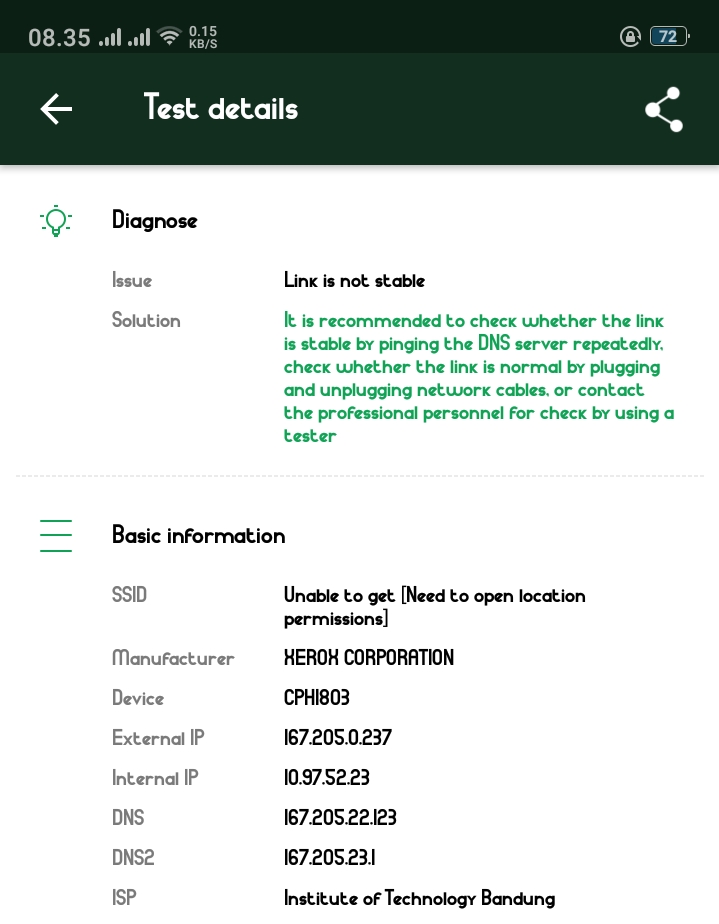Tap the 'Link is not stable' issue text
Image resolution: width=719 pixels, height=924 pixels.
354,281
